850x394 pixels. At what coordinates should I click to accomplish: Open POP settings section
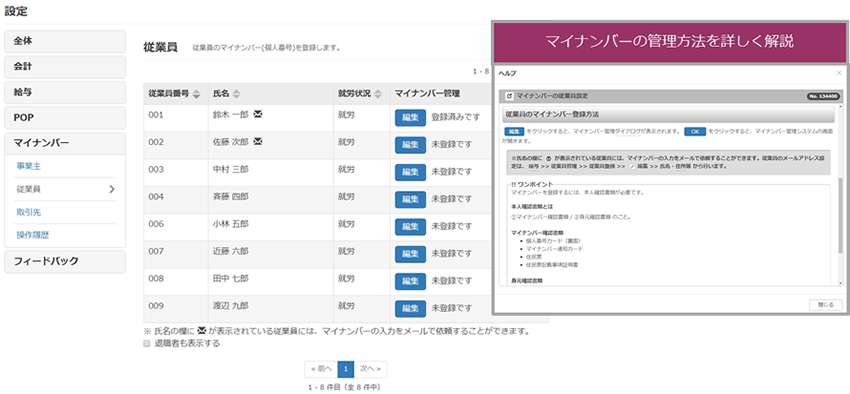click(65, 118)
